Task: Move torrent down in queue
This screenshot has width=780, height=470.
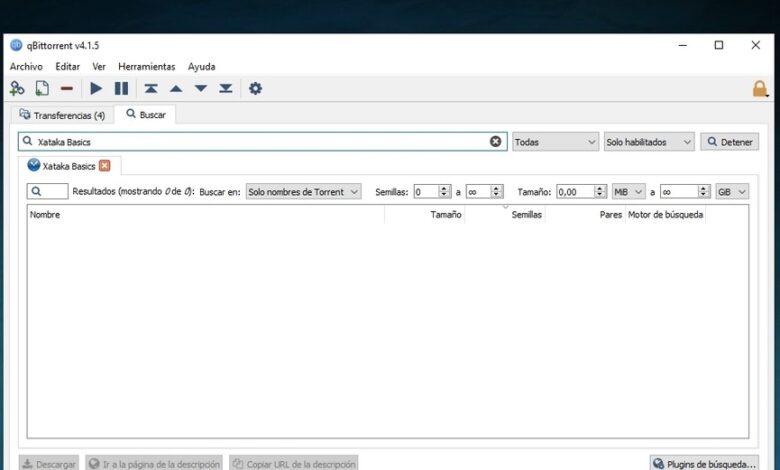Action: (201, 89)
